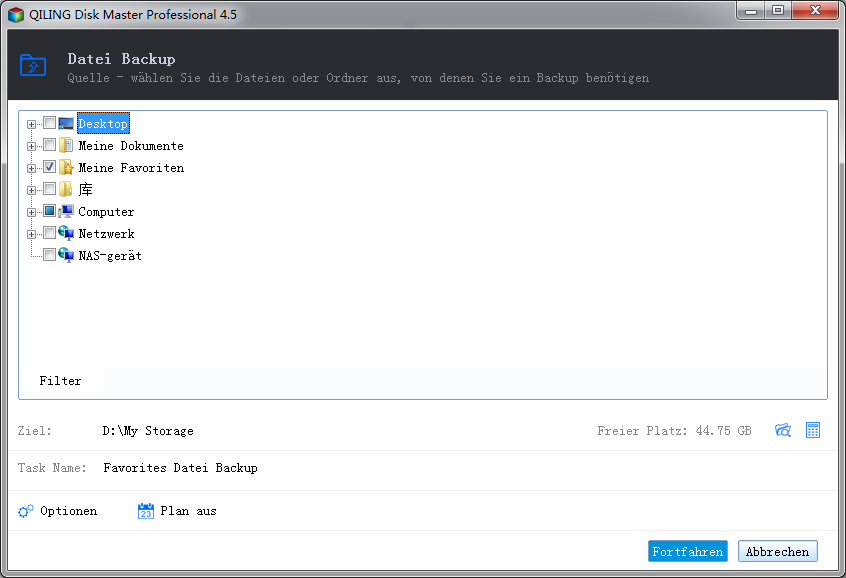The image size is (846, 578).
Task: Click the Fortfahren button
Action: [x=688, y=551]
